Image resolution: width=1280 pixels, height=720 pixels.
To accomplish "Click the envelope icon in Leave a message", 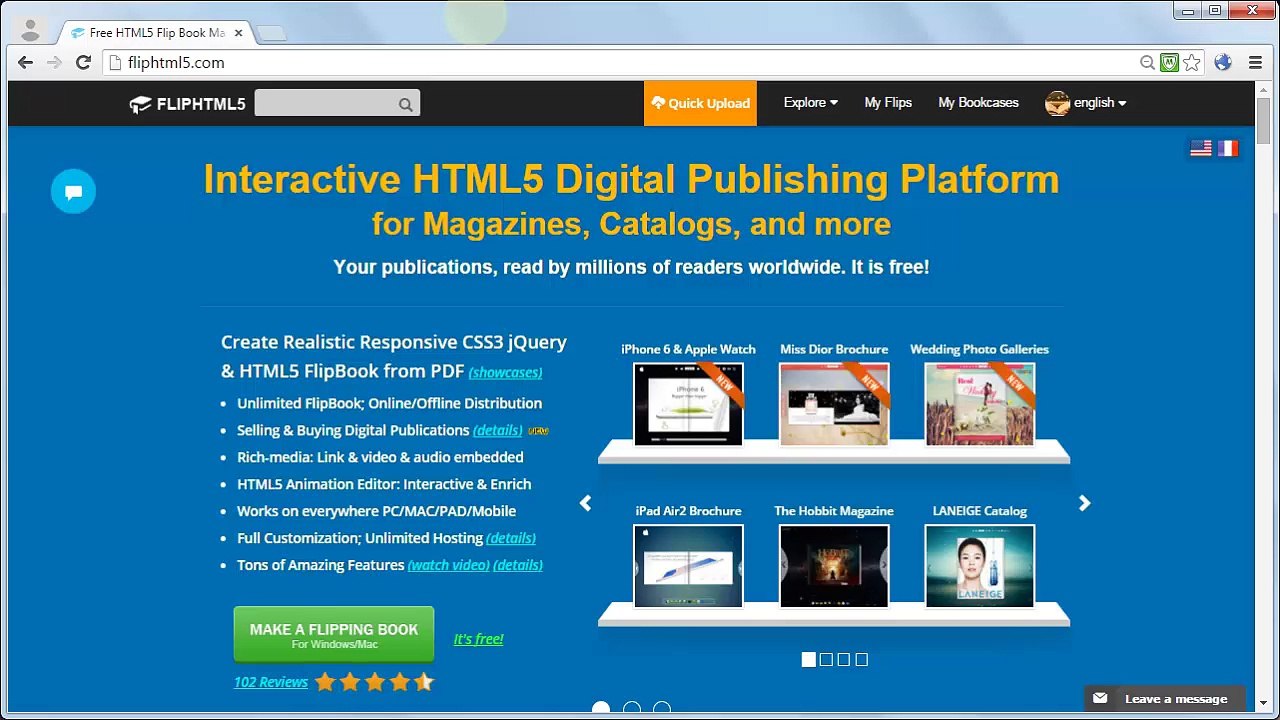I will click(x=1100, y=698).
